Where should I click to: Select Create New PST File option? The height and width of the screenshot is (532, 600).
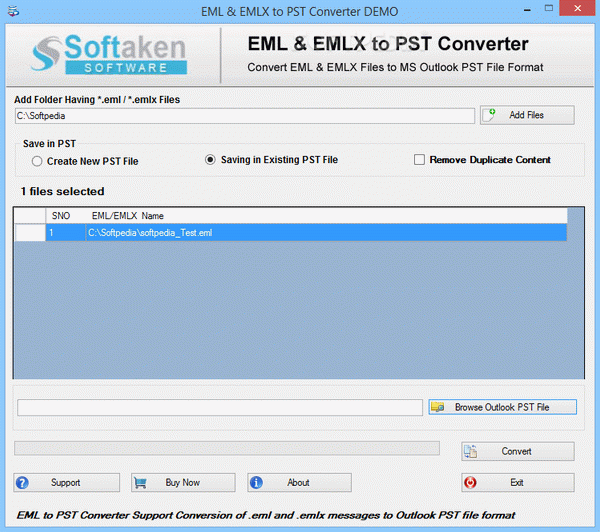[85, 161]
